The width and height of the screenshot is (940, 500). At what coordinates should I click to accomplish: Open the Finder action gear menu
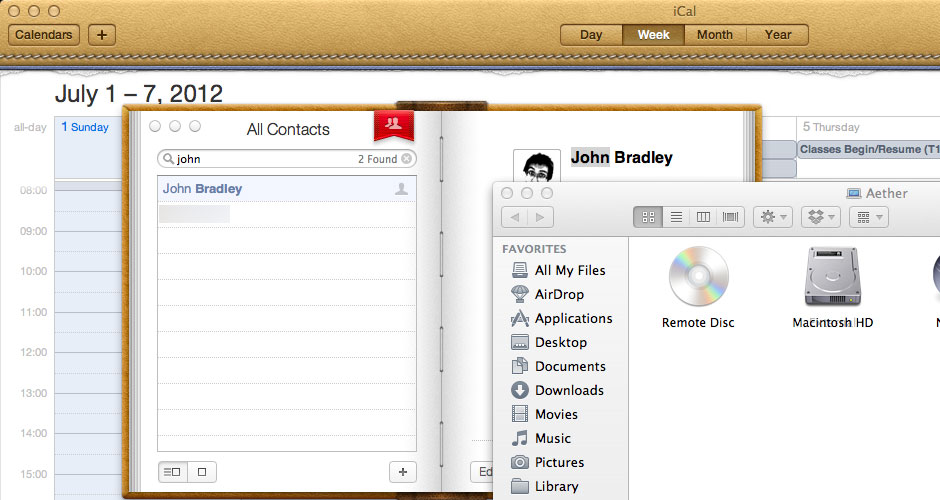[x=773, y=217]
